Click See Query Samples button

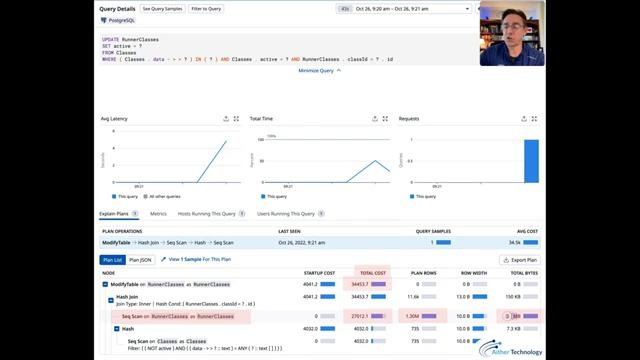point(162,9)
